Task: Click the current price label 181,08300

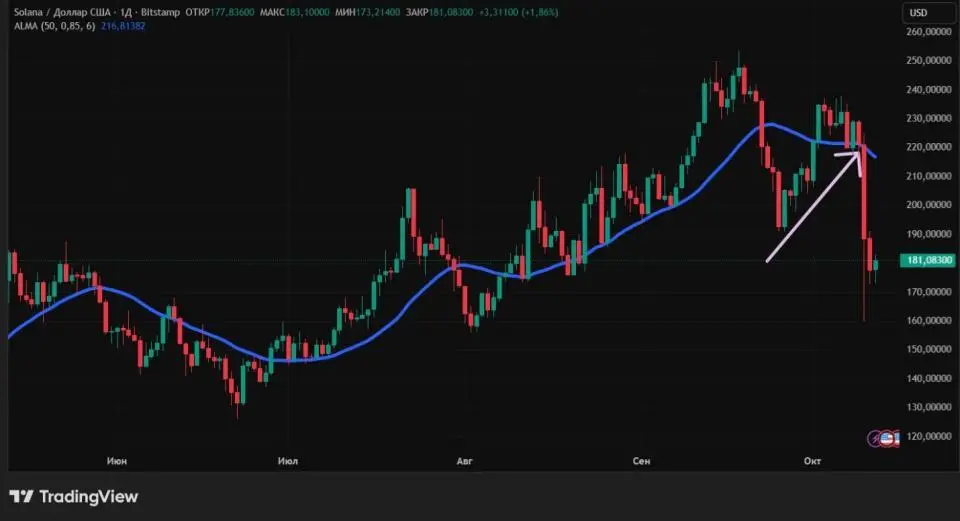Action: [927, 261]
